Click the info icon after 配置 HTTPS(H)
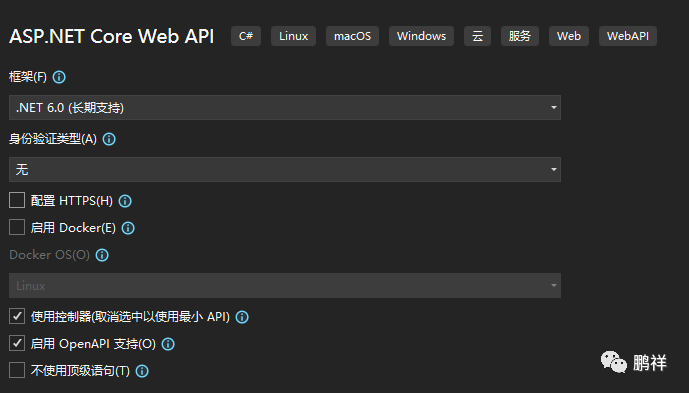Image resolution: width=689 pixels, height=393 pixels. tap(125, 201)
